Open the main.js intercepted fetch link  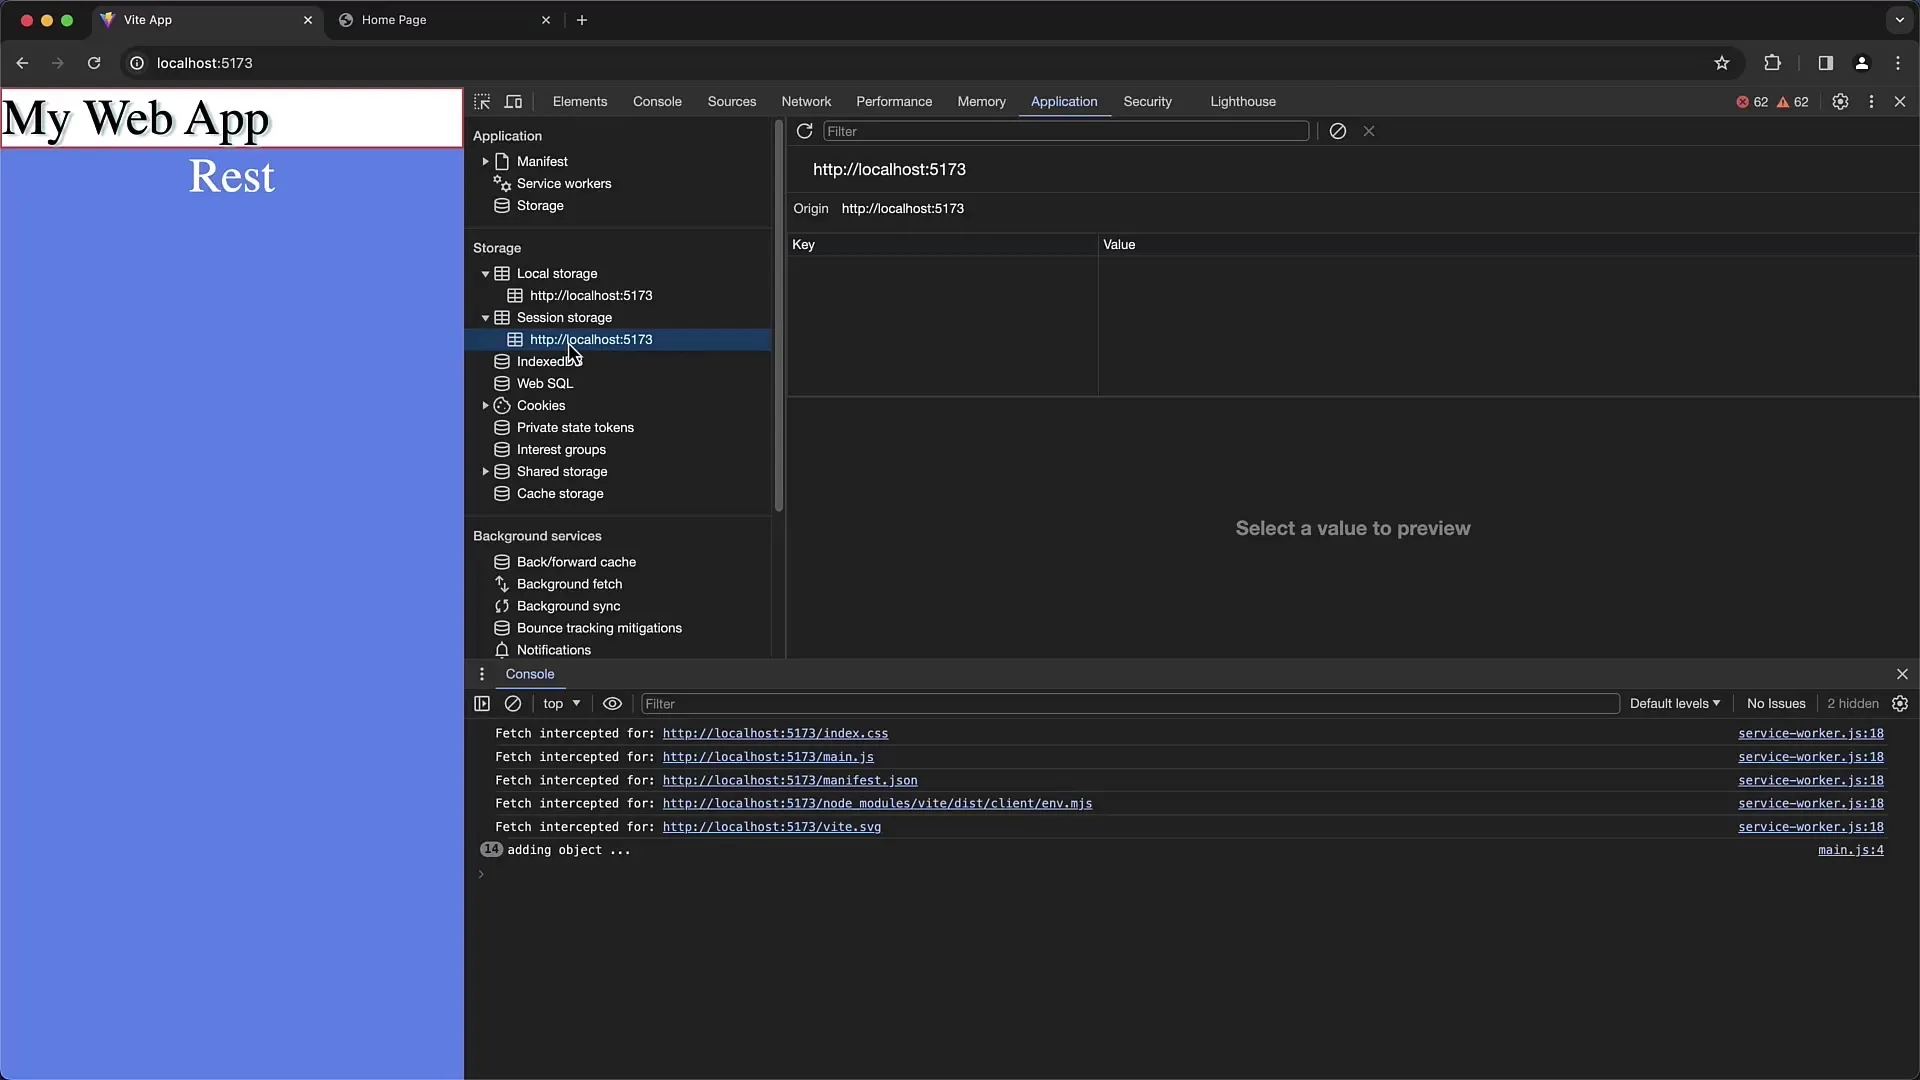(x=768, y=757)
